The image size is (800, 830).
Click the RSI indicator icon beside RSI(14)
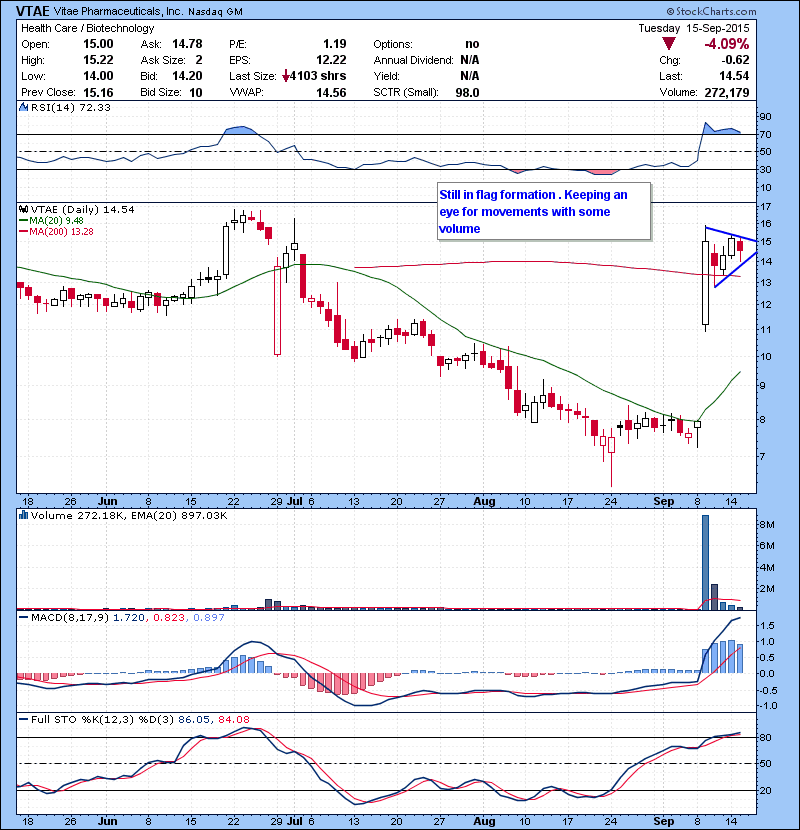(x=23, y=107)
